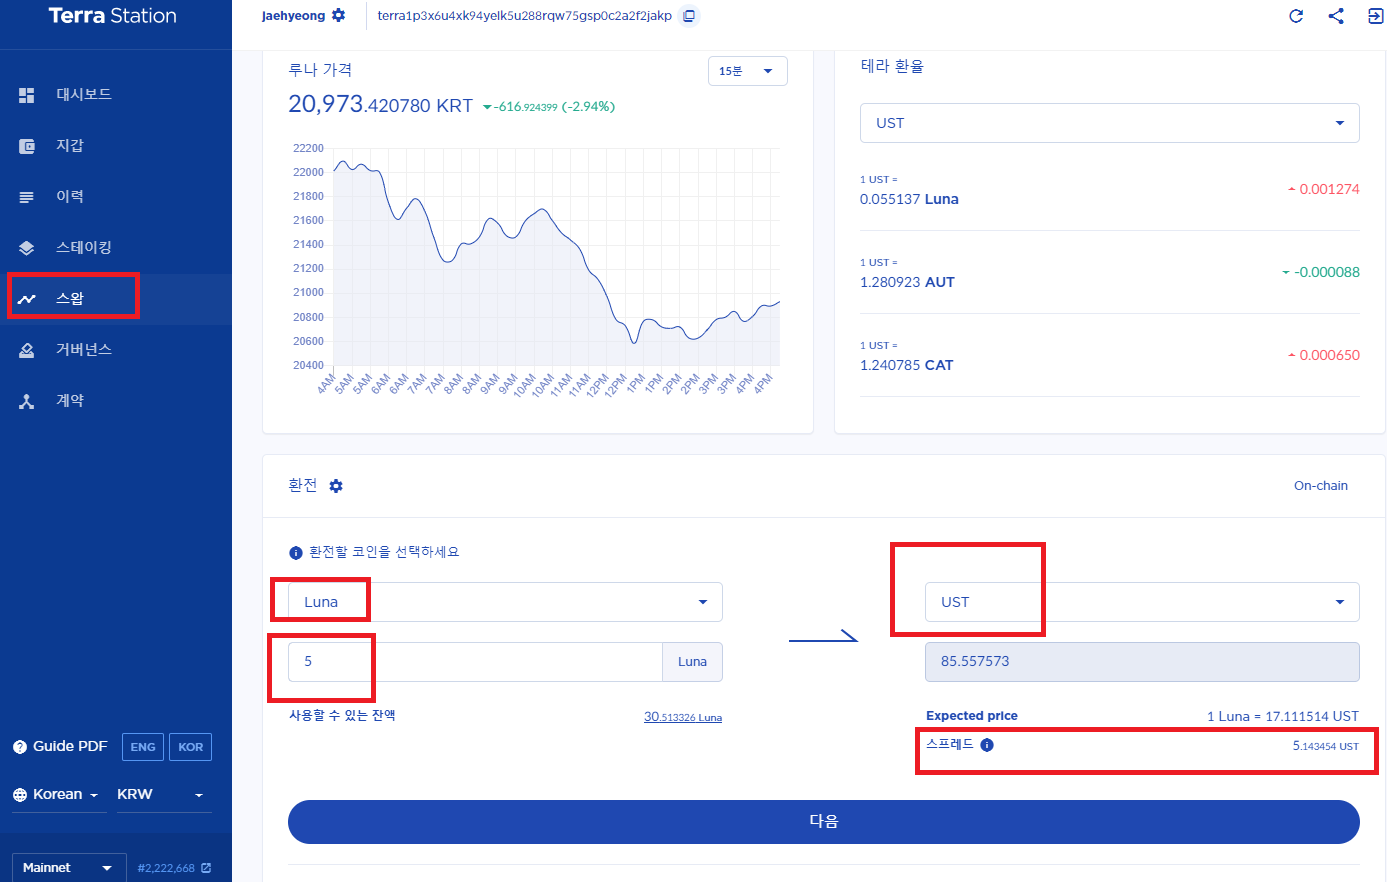Click the governance icon next to 거버넌스
This screenshot has width=1387, height=882.
coord(27,350)
